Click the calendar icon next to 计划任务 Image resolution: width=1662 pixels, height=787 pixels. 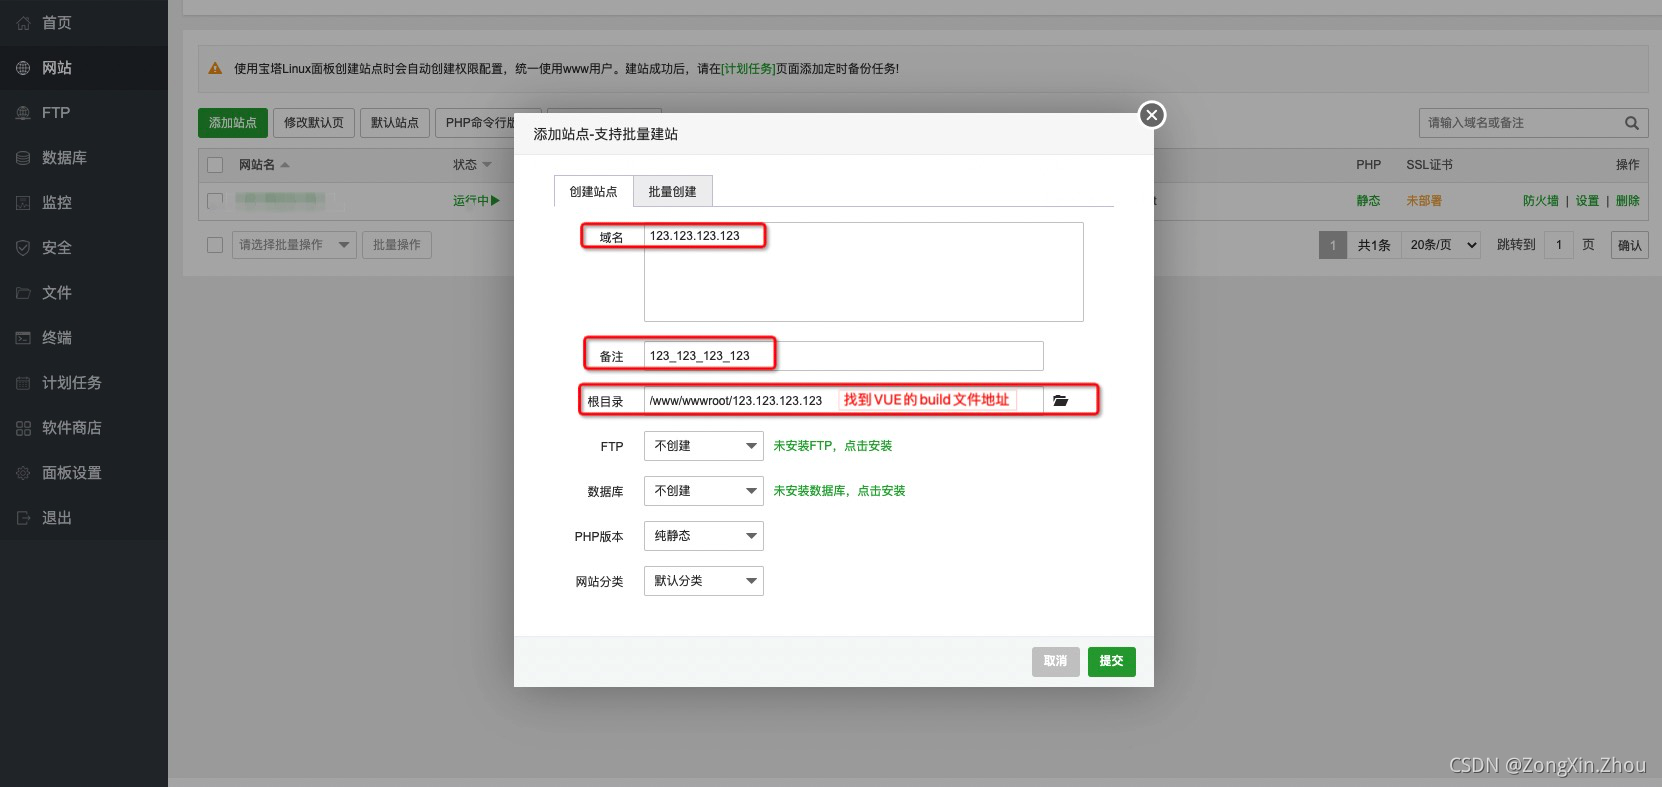tap(23, 383)
